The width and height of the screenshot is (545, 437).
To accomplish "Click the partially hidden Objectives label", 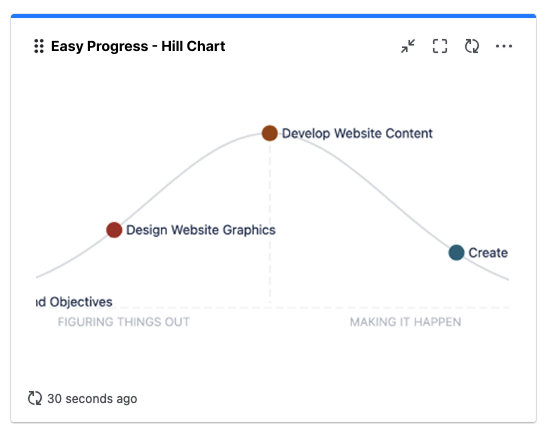I will pyautogui.click(x=74, y=302).
